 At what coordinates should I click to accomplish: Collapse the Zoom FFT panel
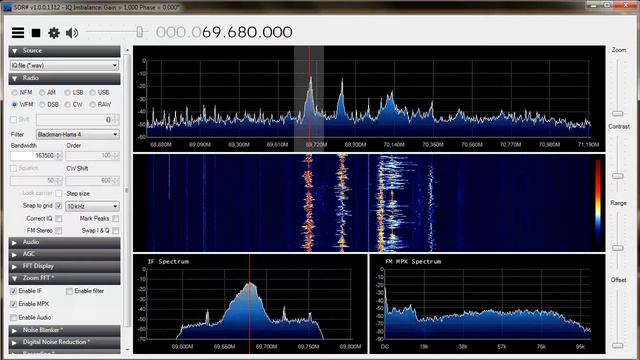64,278
